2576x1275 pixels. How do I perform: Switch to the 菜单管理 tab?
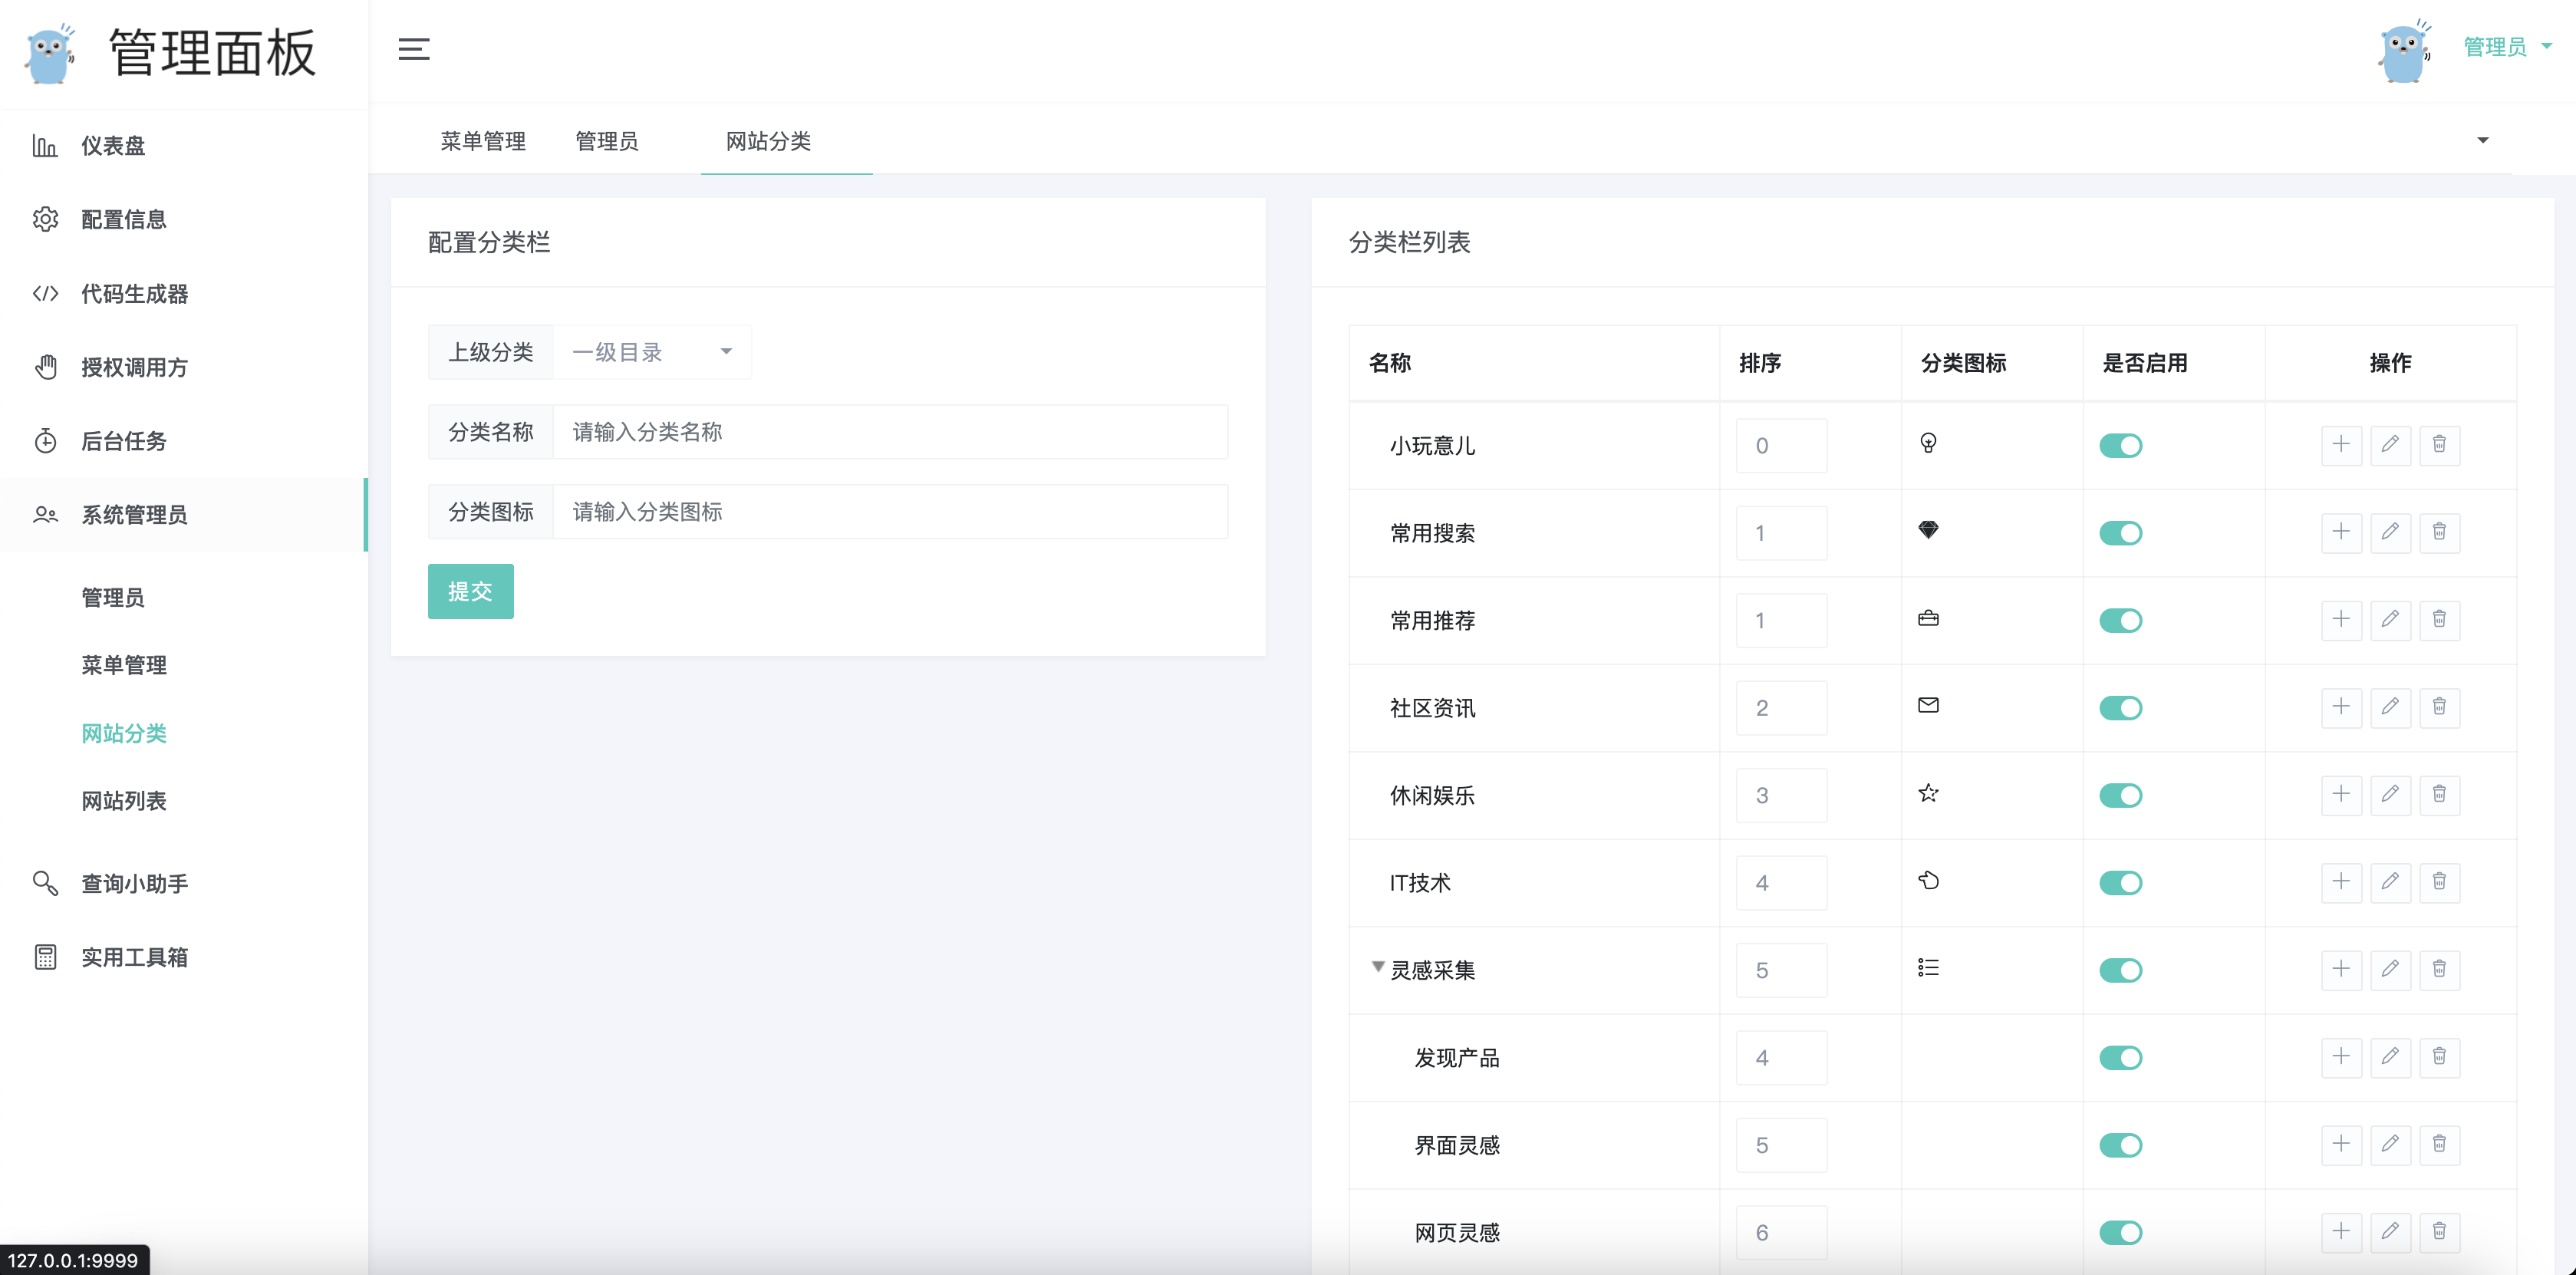483,141
